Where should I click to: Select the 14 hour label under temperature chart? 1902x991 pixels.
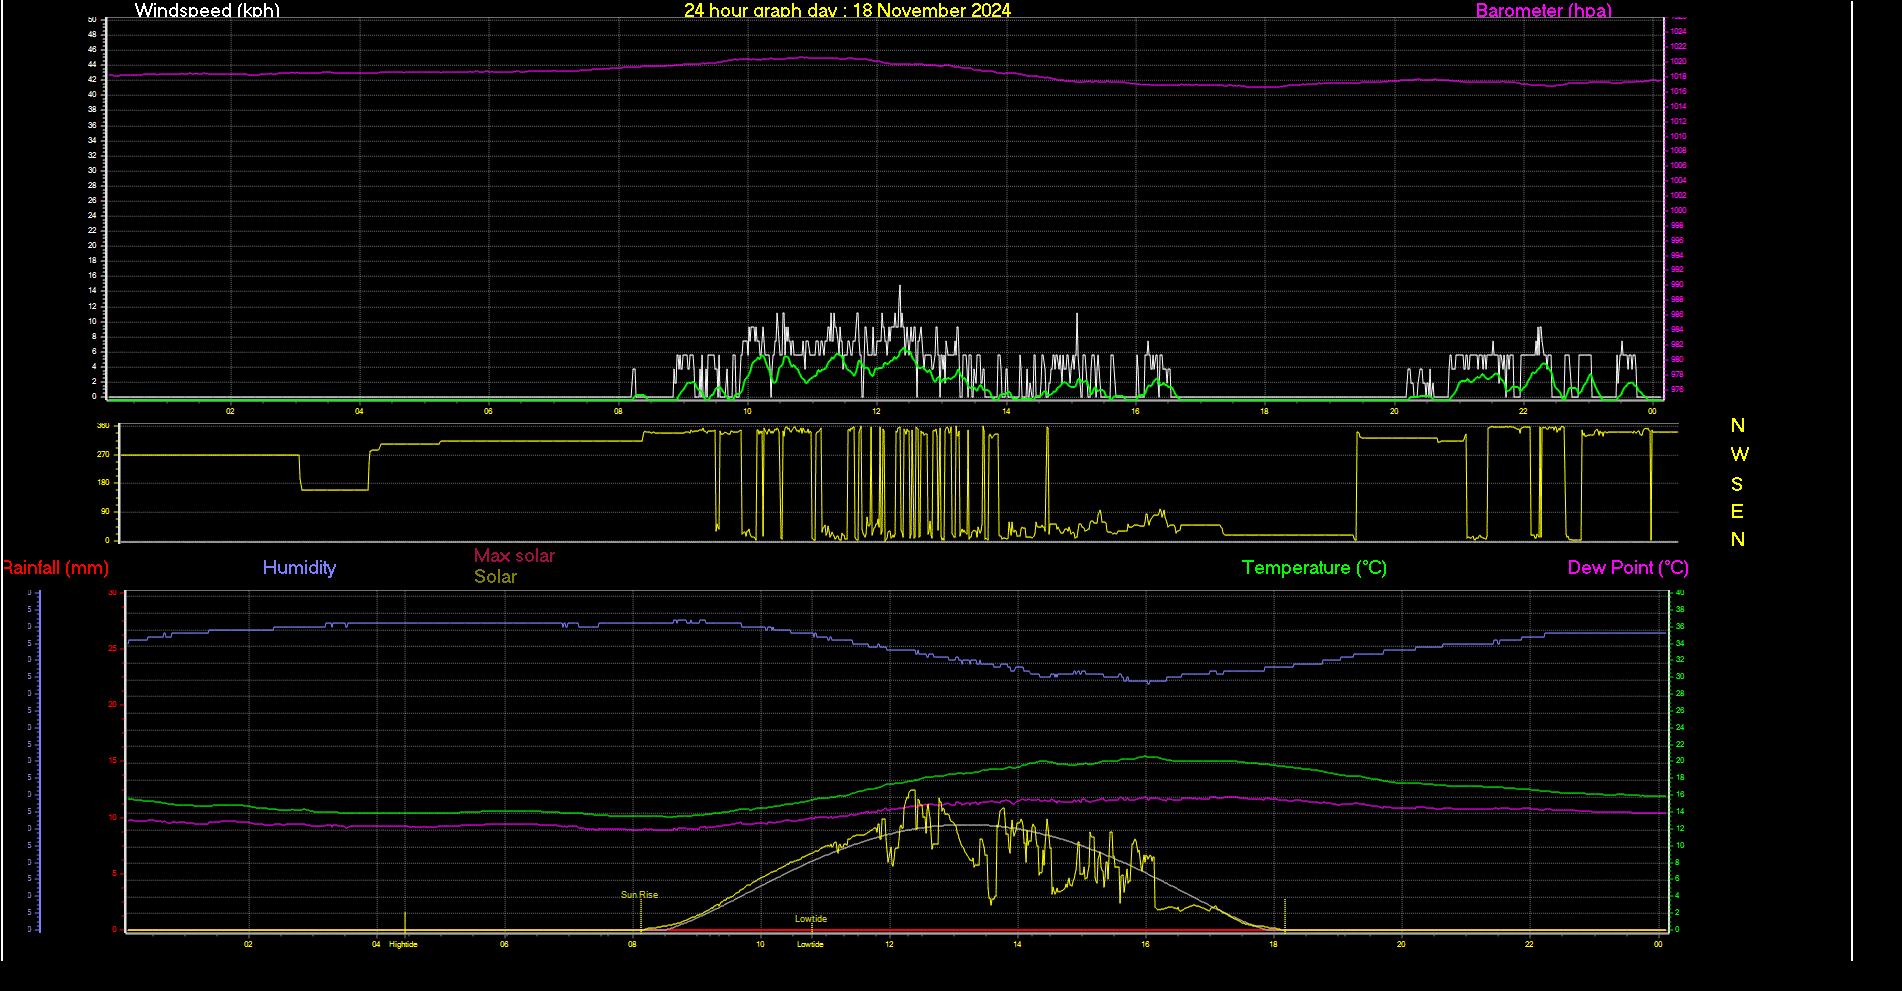(1017, 944)
